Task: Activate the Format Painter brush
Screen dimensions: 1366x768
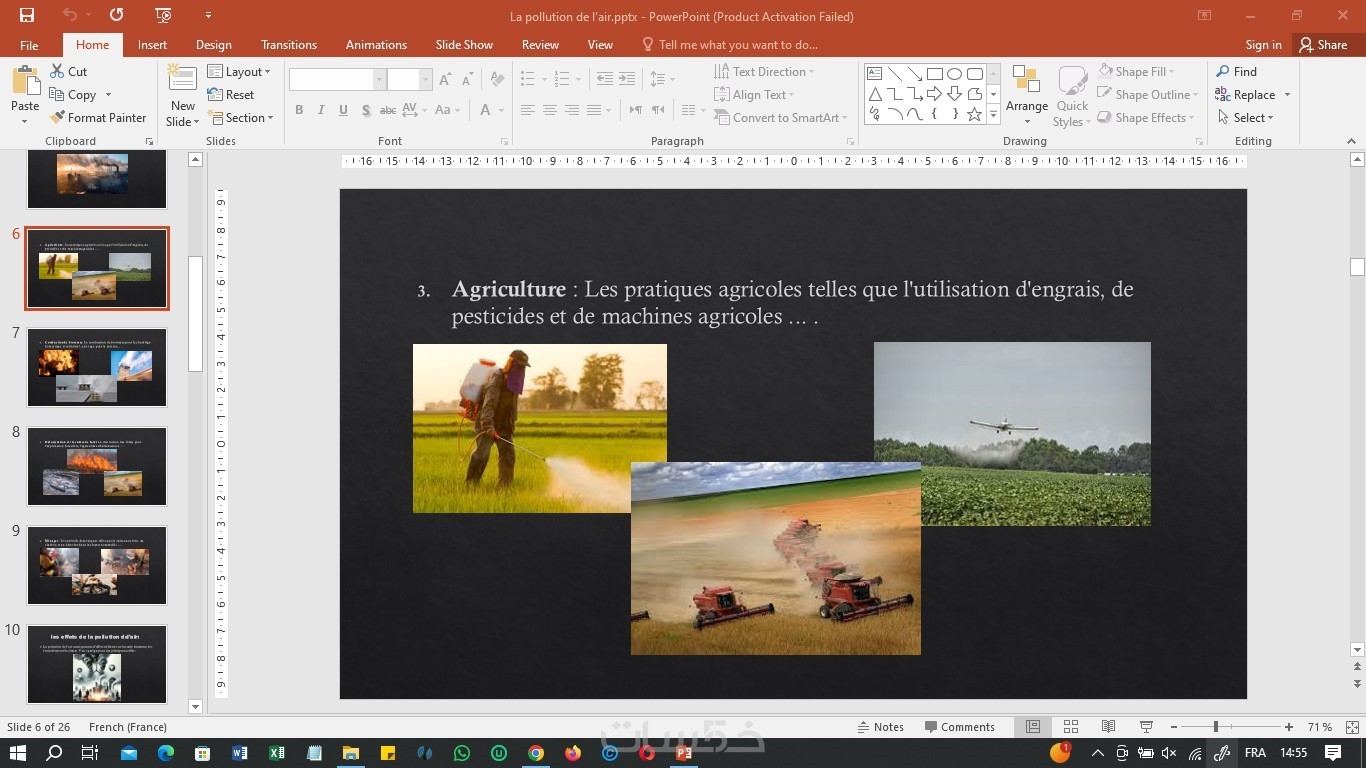Action: (98, 118)
